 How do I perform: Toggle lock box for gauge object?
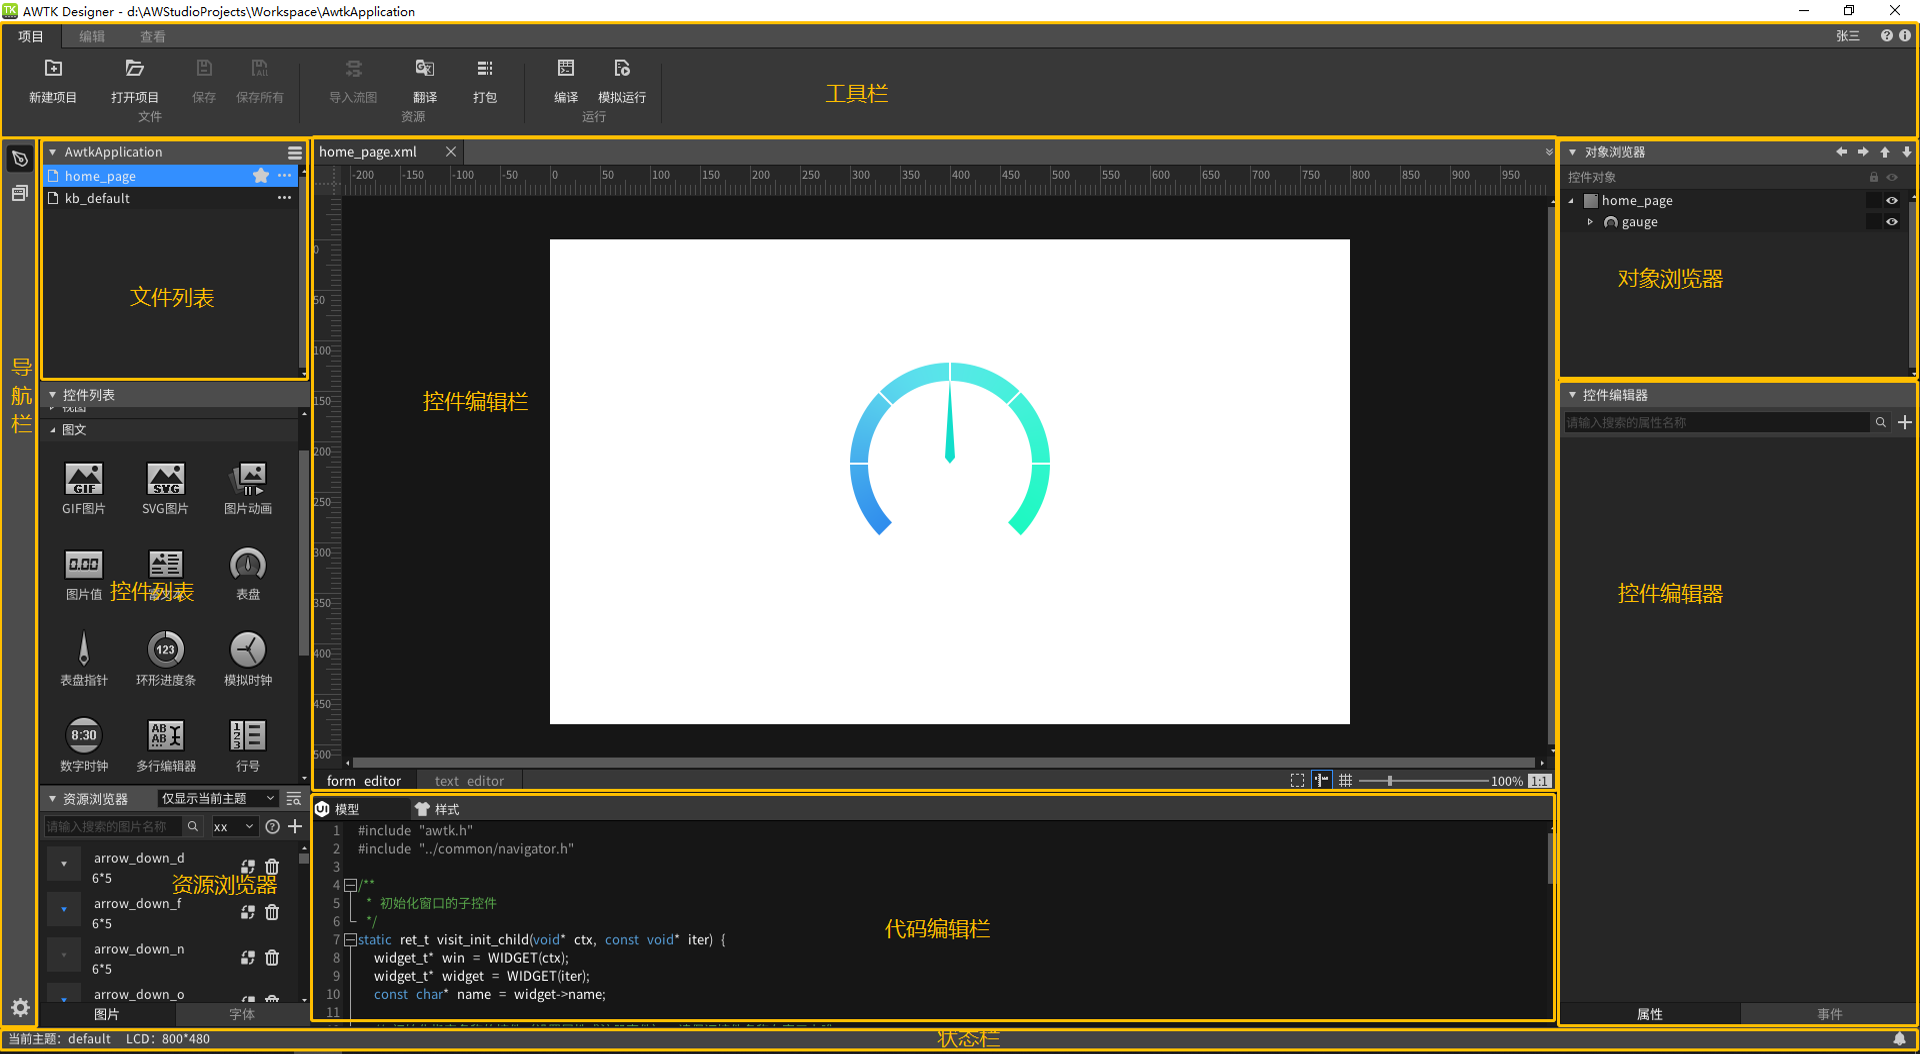point(1874,222)
